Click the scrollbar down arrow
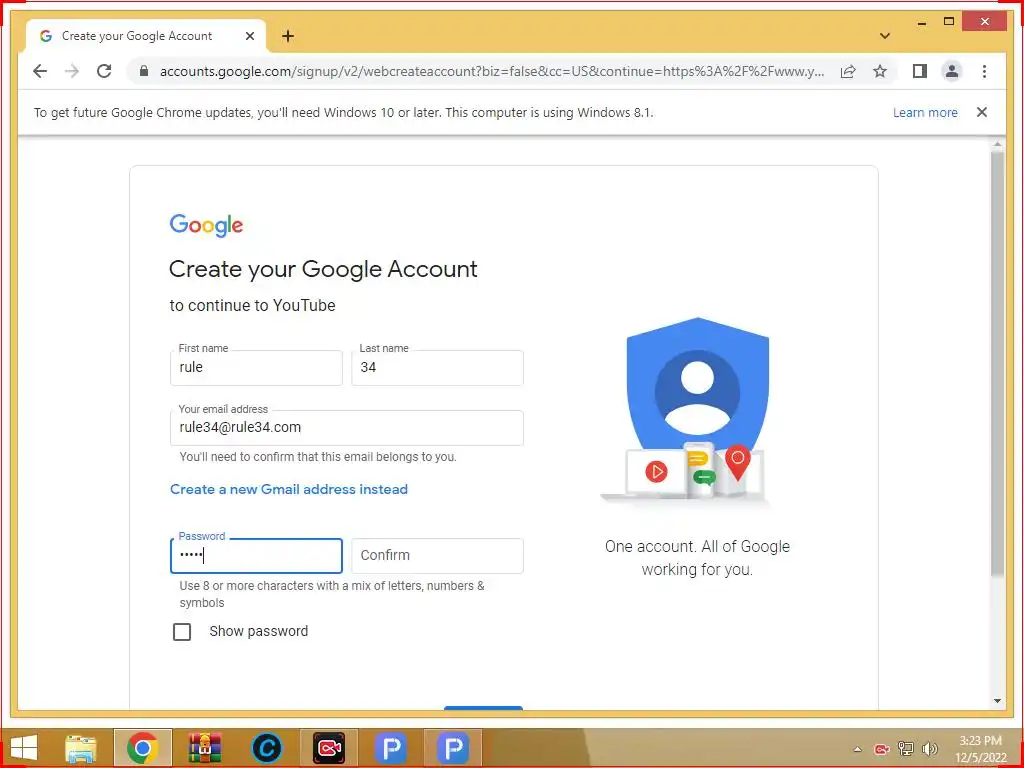The width and height of the screenshot is (1024, 768). coord(997,701)
